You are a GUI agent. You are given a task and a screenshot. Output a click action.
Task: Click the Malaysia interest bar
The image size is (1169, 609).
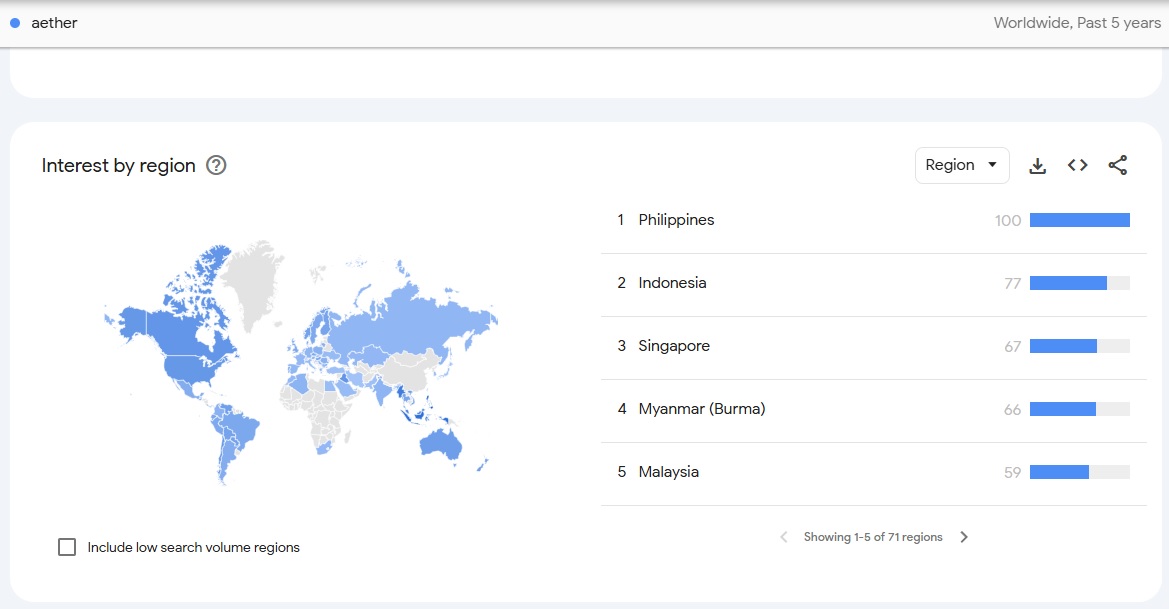click(1080, 472)
